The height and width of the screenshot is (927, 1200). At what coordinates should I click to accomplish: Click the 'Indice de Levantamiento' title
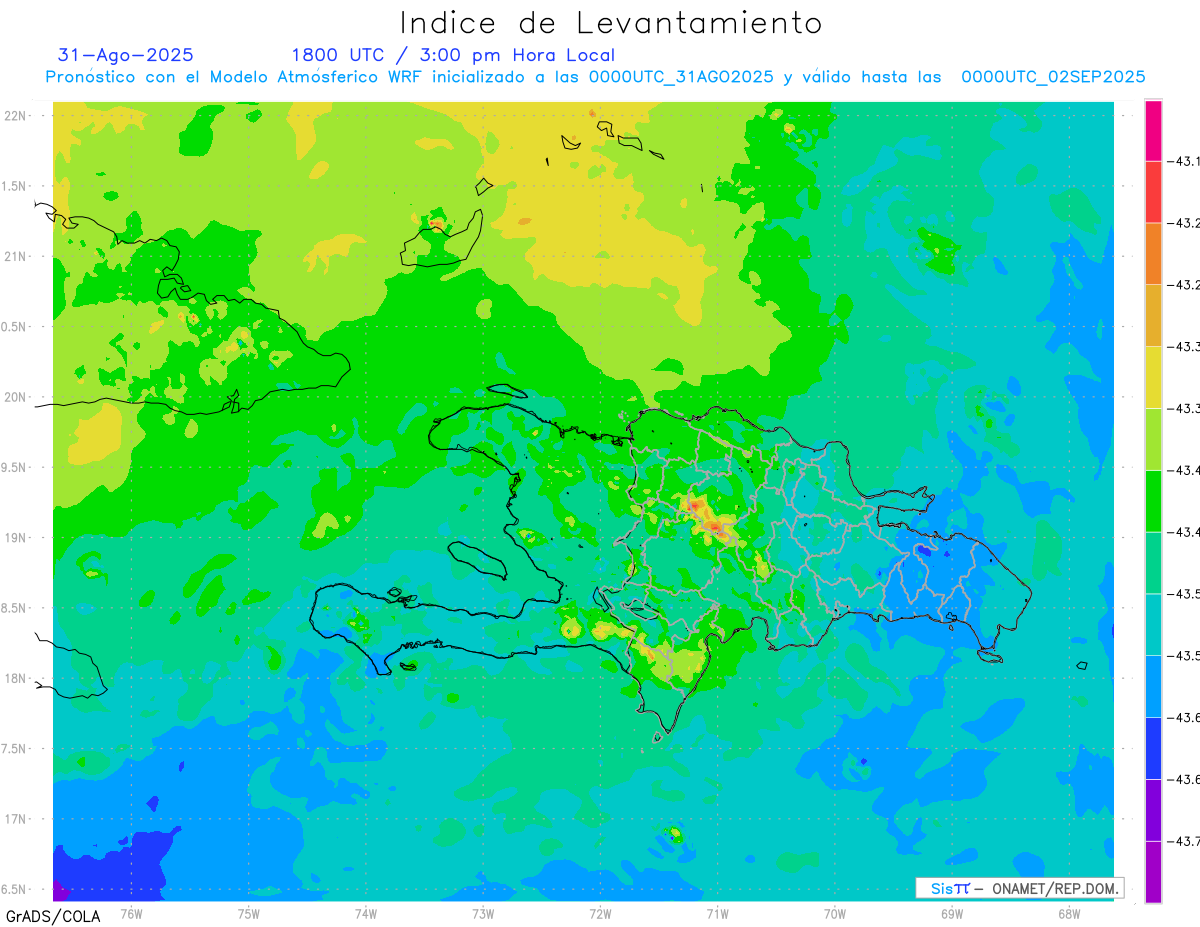click(610, 23)
